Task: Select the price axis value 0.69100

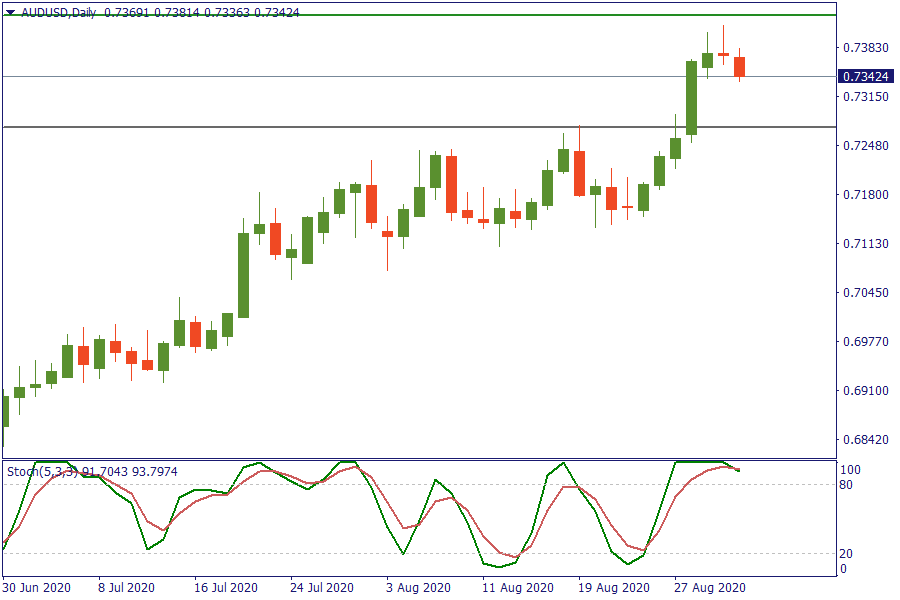Action: 866,390
